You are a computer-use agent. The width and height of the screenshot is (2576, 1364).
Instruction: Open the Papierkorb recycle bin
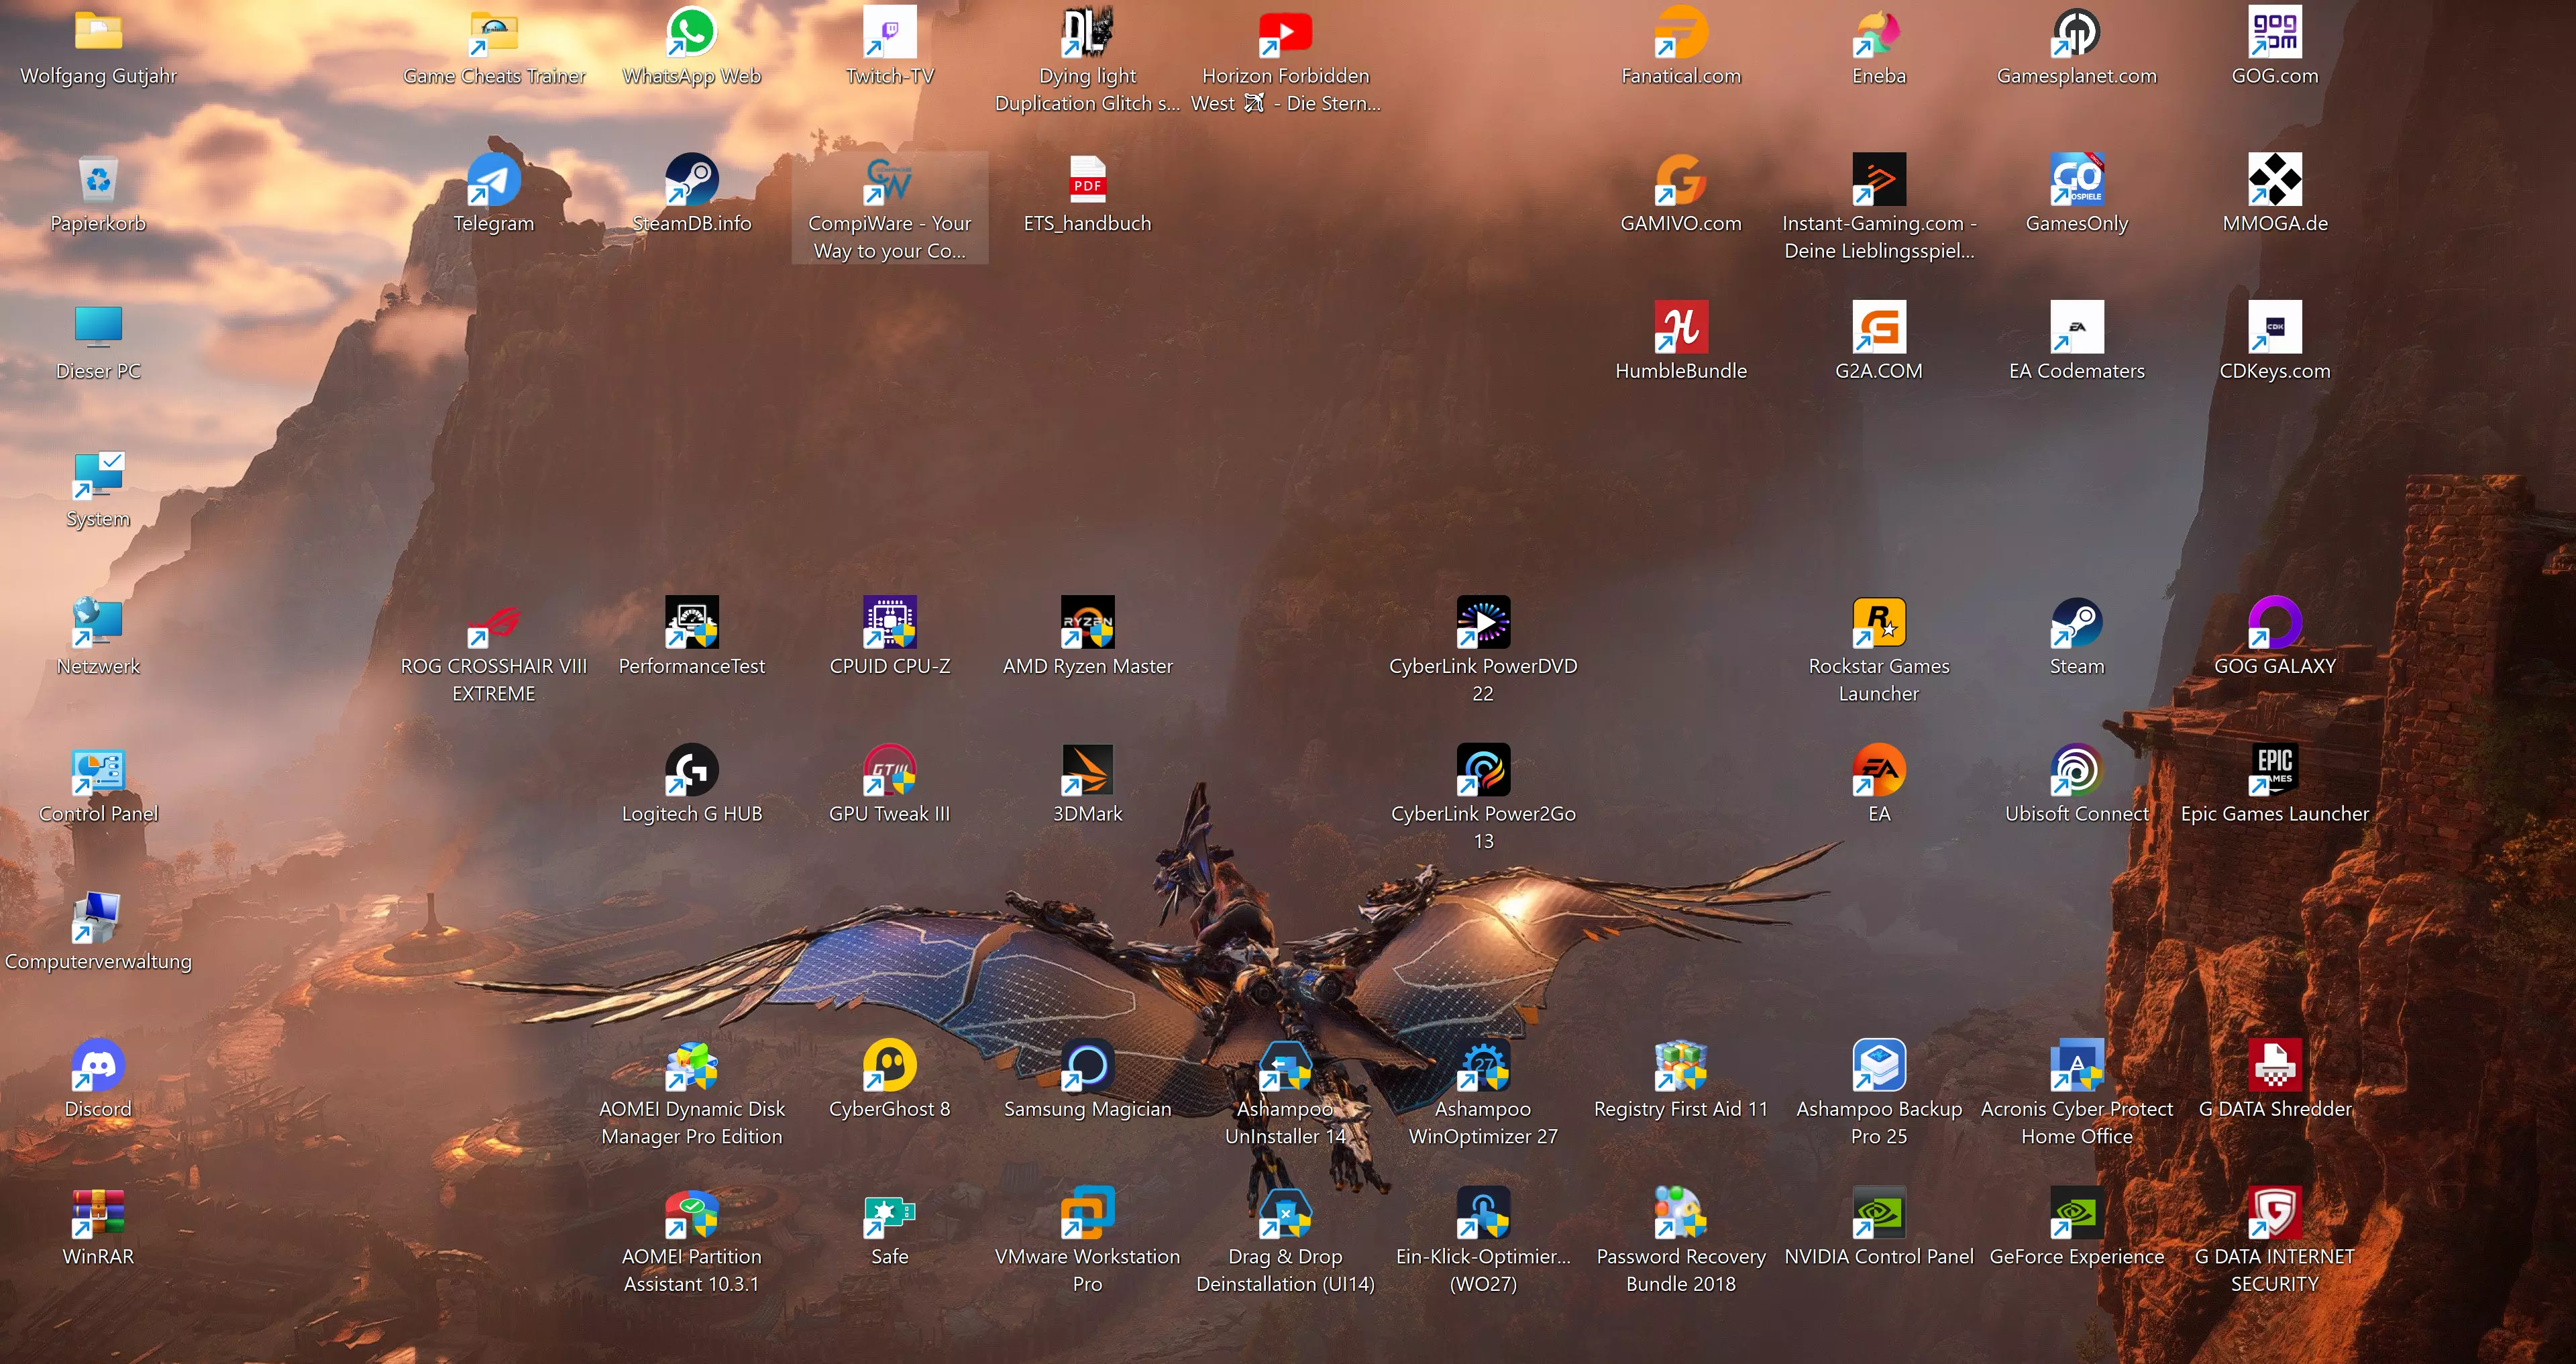[x=98, y=180]
